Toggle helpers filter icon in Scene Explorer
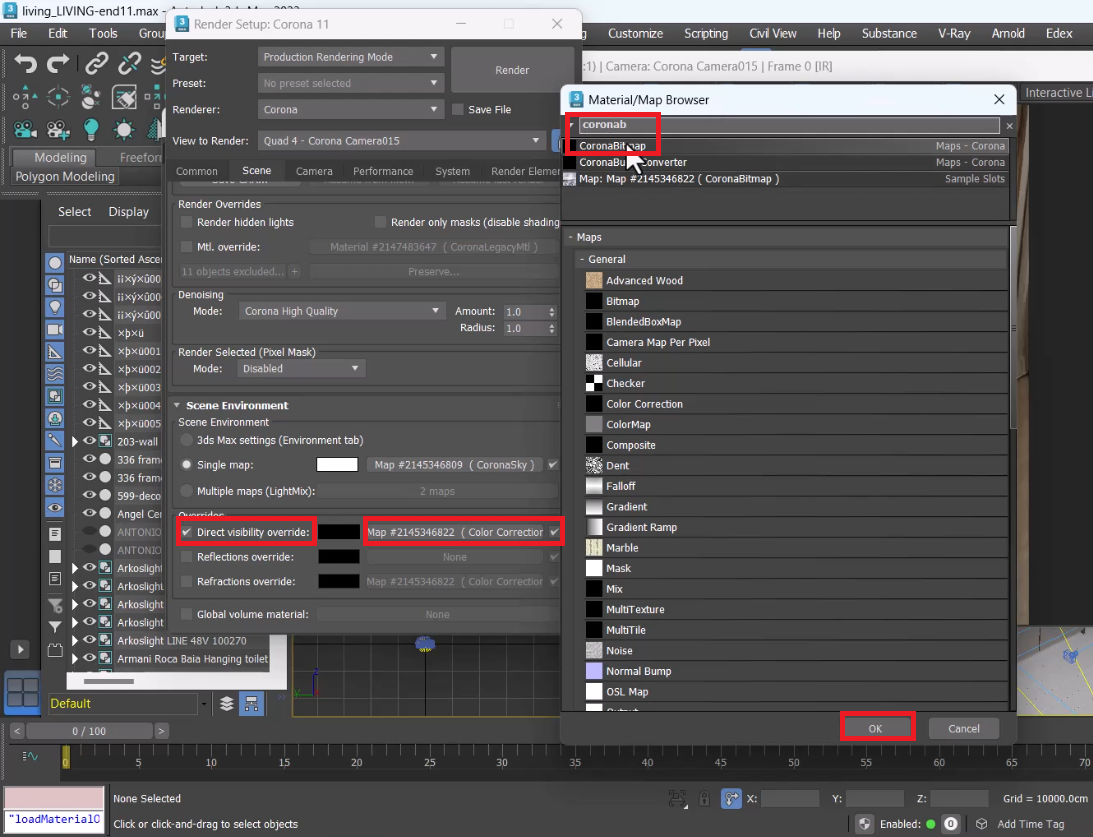This screenshot has height=837, width=1093. coord(54,352)
